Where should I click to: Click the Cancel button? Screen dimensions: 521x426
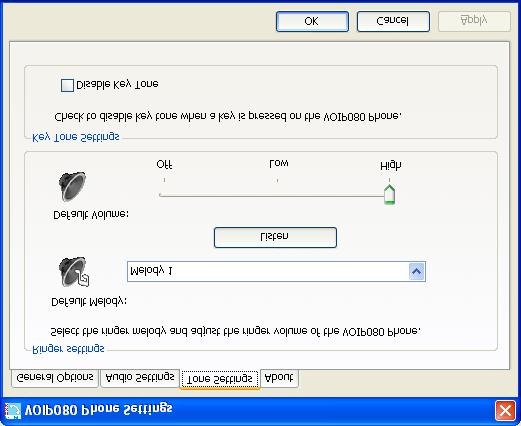(x=393, y=21)
